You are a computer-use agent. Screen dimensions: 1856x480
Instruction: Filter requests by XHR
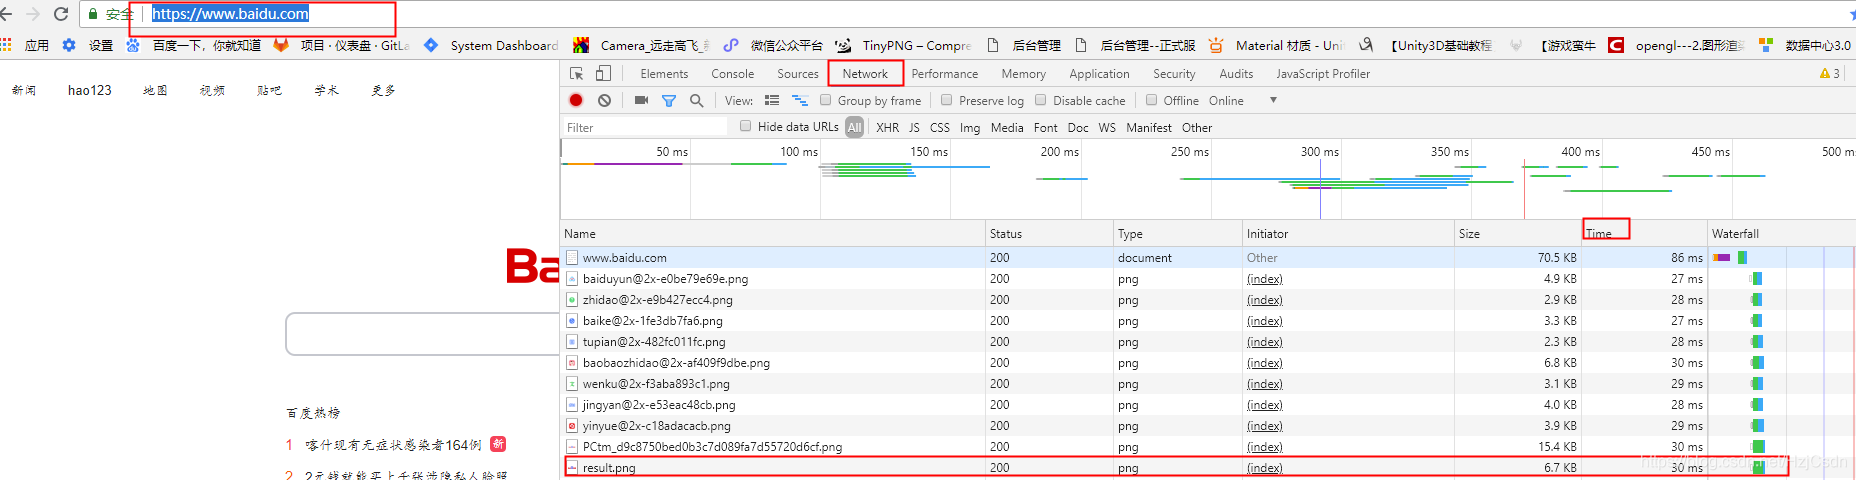(888, 127)
